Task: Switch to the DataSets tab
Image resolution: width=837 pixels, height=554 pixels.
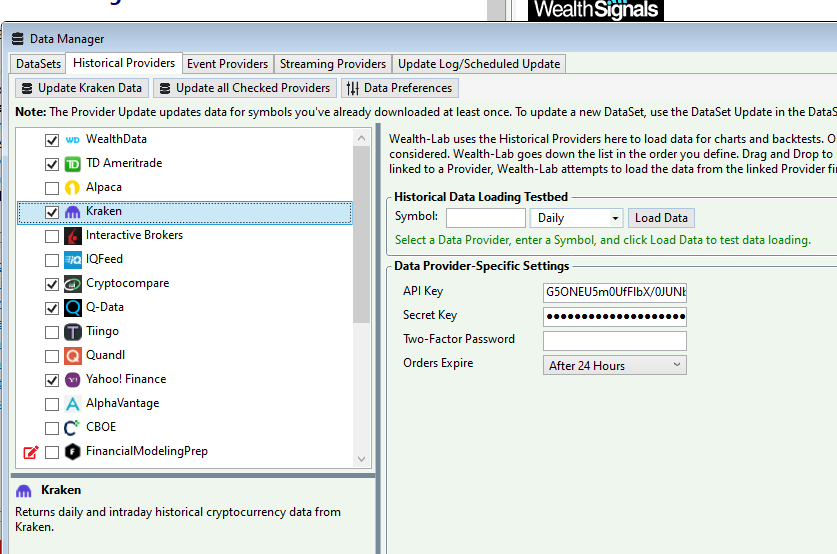Action: coord(38,64)
